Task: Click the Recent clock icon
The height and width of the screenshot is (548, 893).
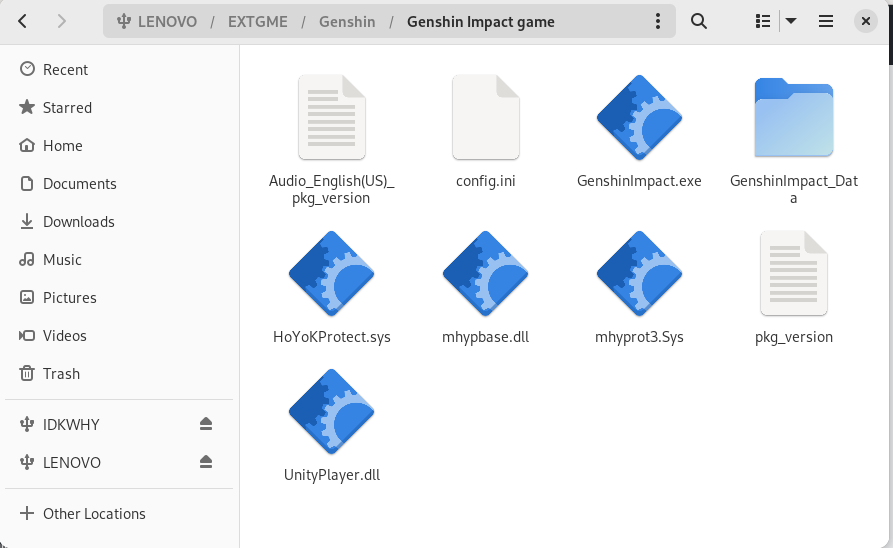Action: [27, 69]
